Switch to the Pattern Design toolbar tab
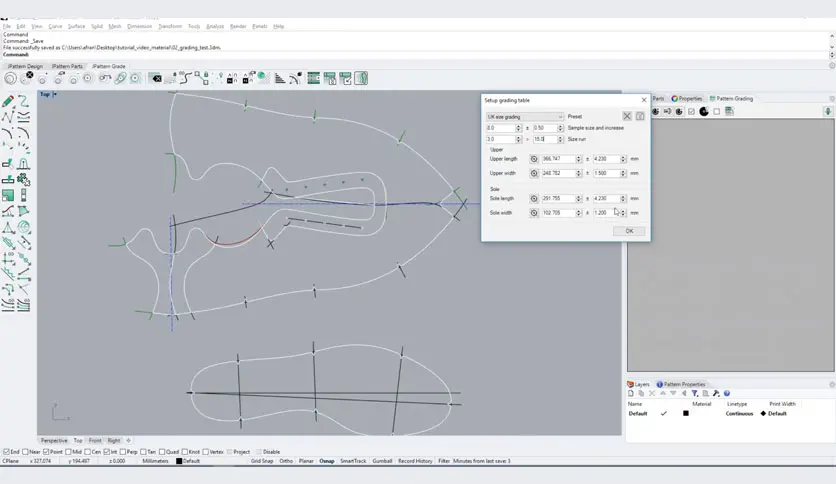836x484 pixels. tap(25, 66)
